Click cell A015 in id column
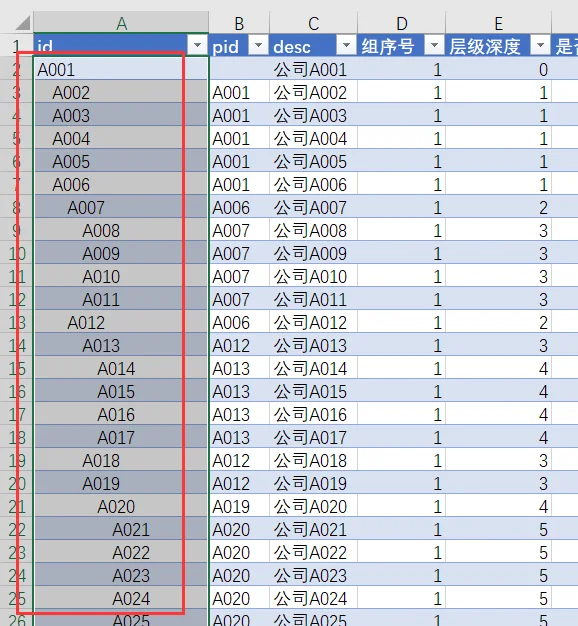Screen dimensions: 578x626 (x=121, y=392)
